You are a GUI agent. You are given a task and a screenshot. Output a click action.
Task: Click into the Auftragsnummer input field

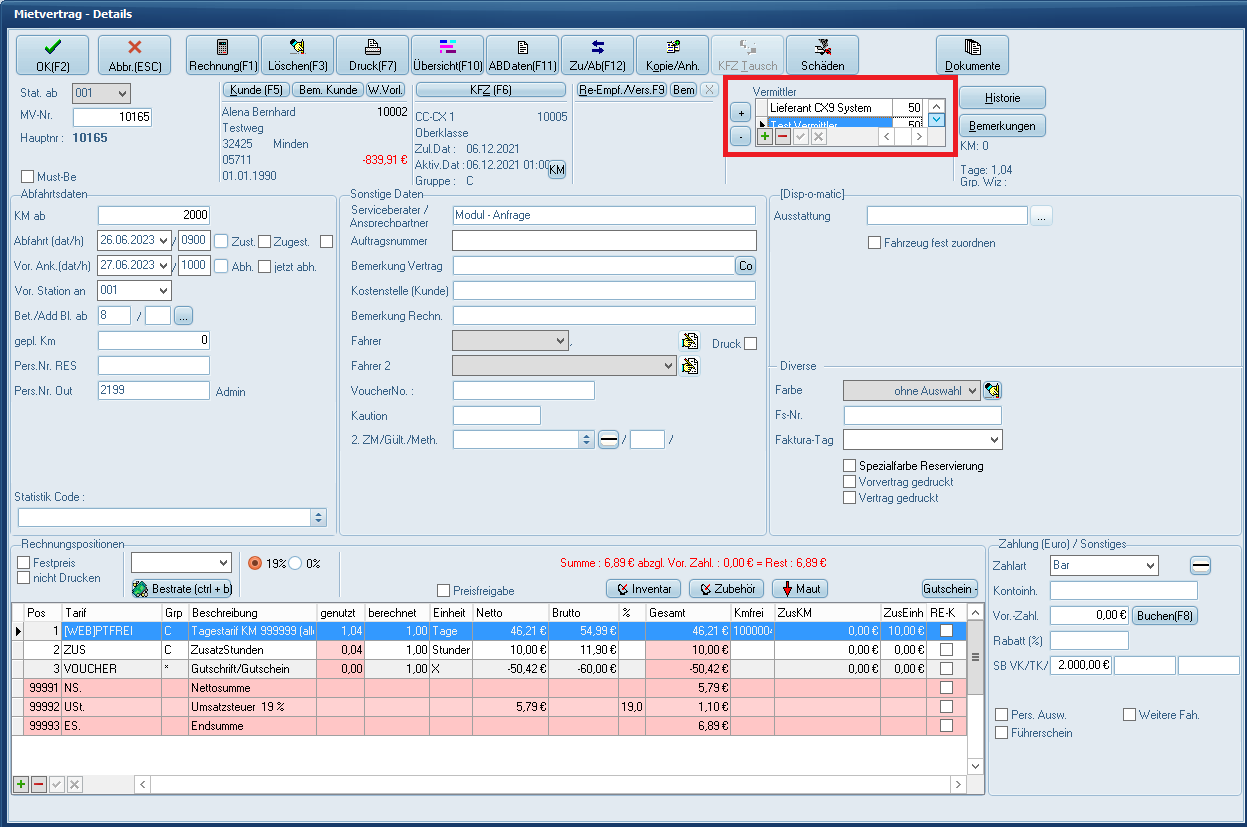point(604,241)
